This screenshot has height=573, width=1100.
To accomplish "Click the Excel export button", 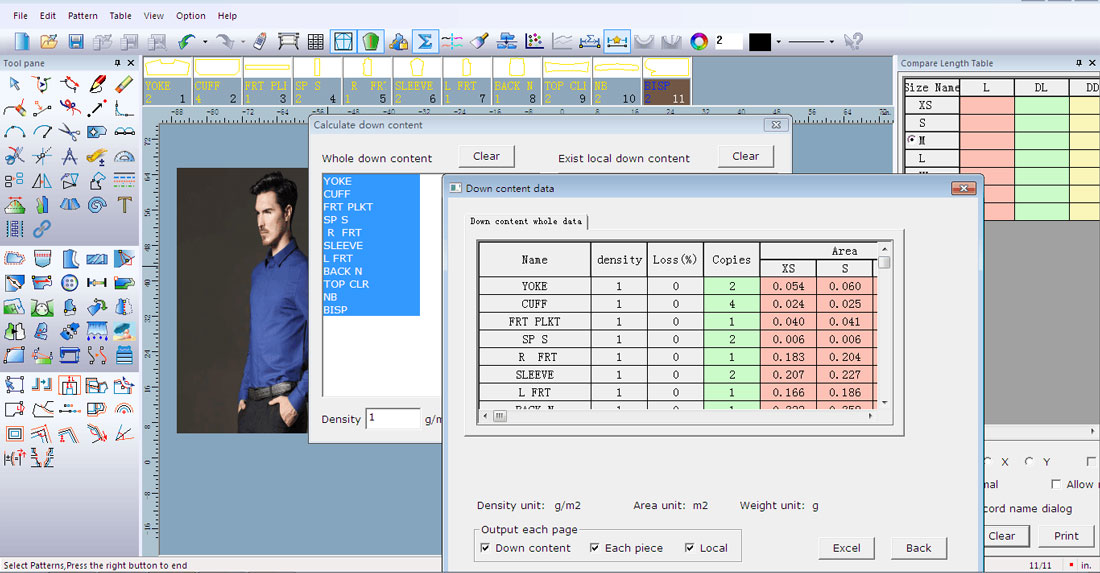I will click(846, 548).
